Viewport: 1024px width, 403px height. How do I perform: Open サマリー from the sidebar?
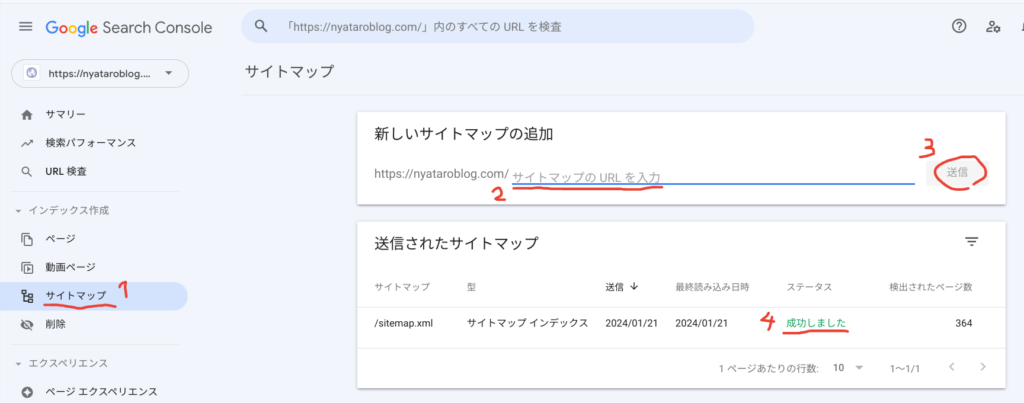65,115
